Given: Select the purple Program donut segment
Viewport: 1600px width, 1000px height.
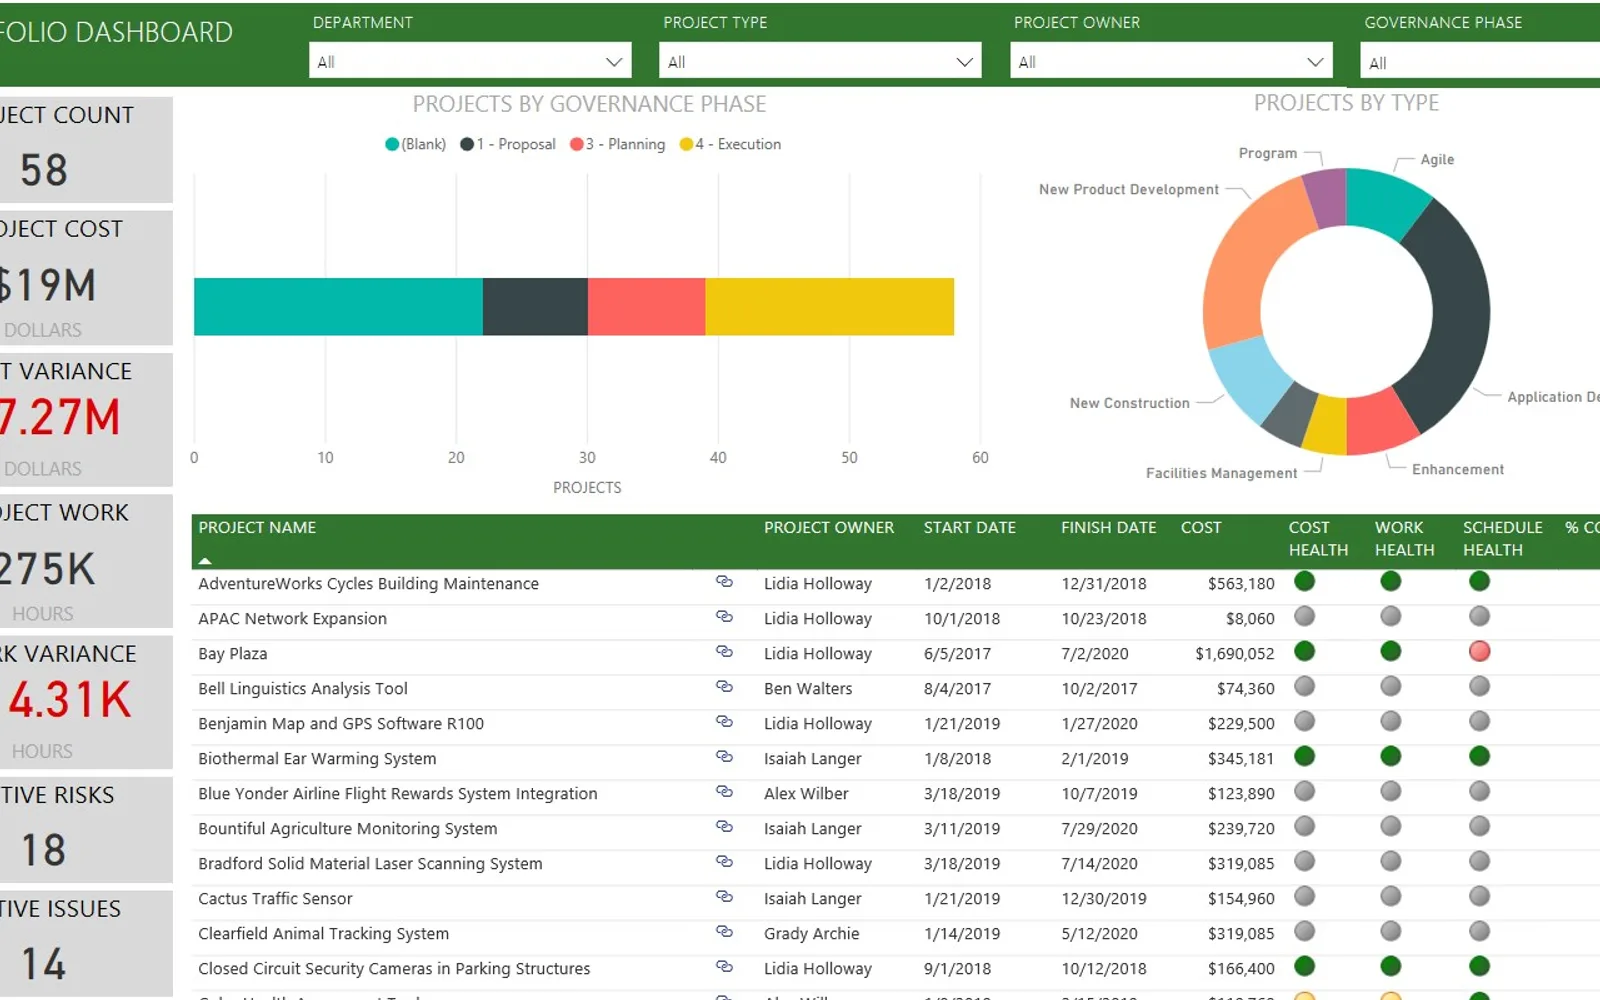Looking at the screenshot, I should (x=1326, y=196).
